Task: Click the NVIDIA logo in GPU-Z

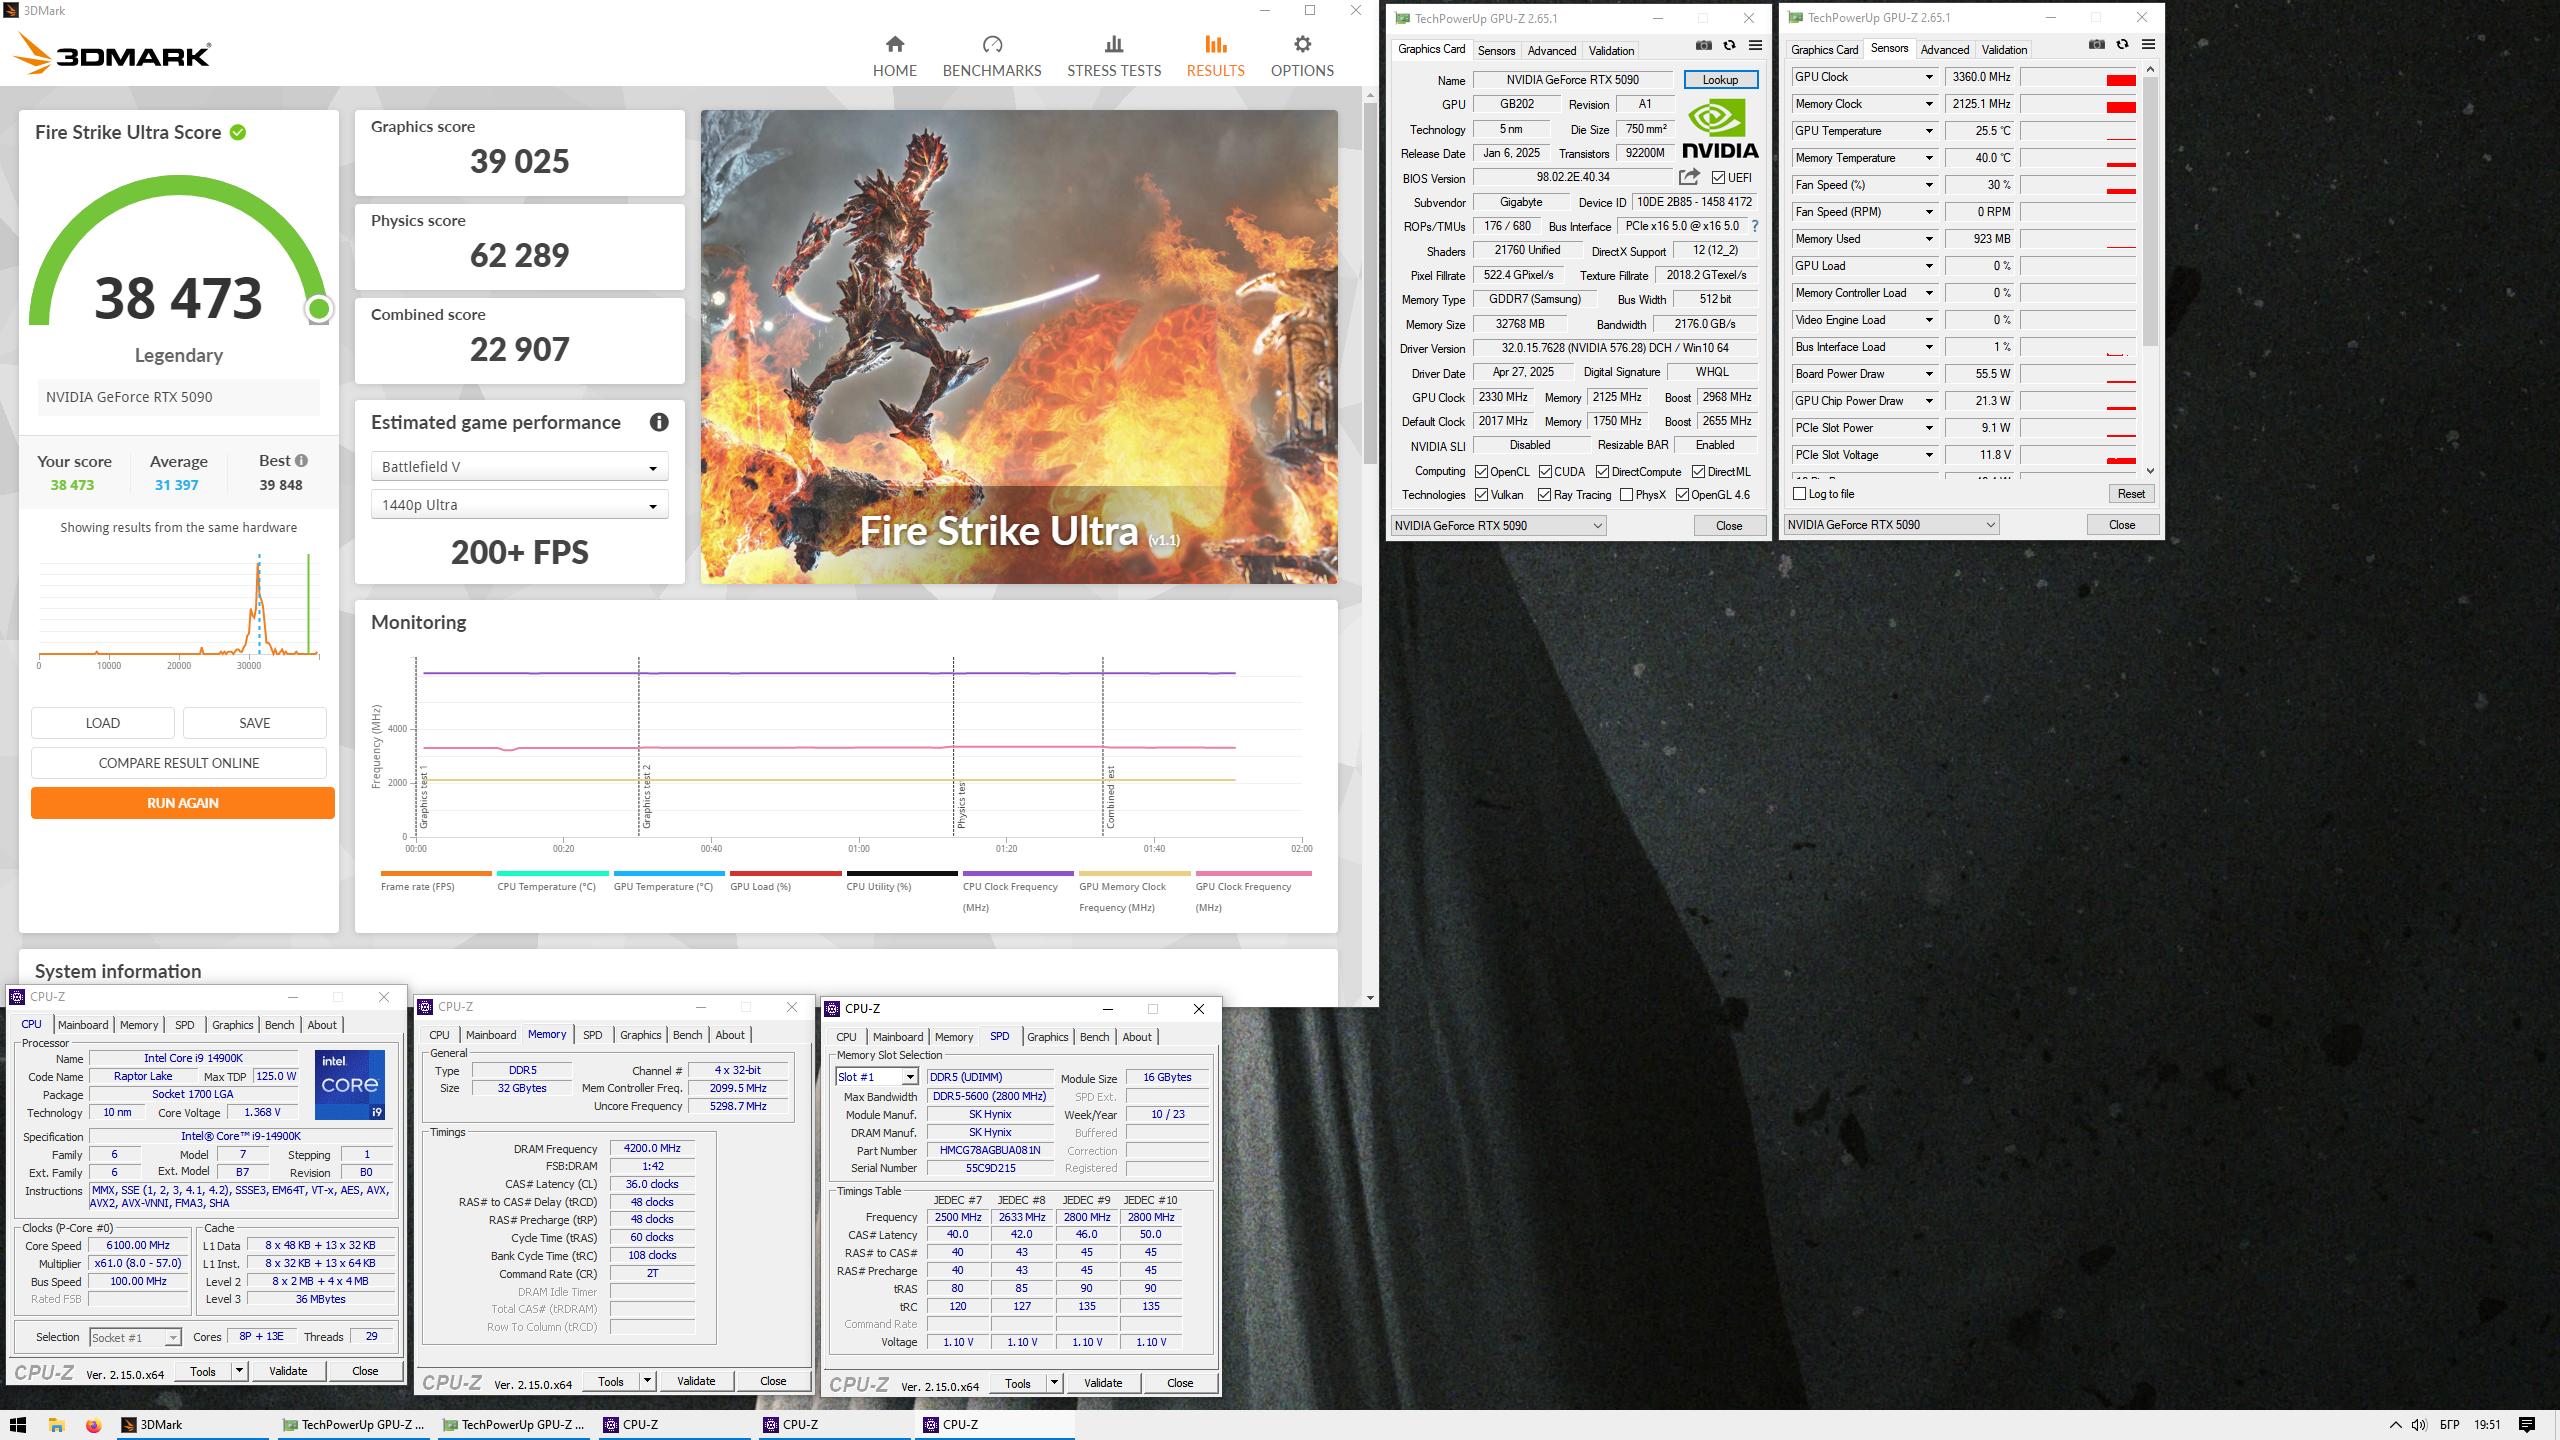Action: (x=1720, y=130)
